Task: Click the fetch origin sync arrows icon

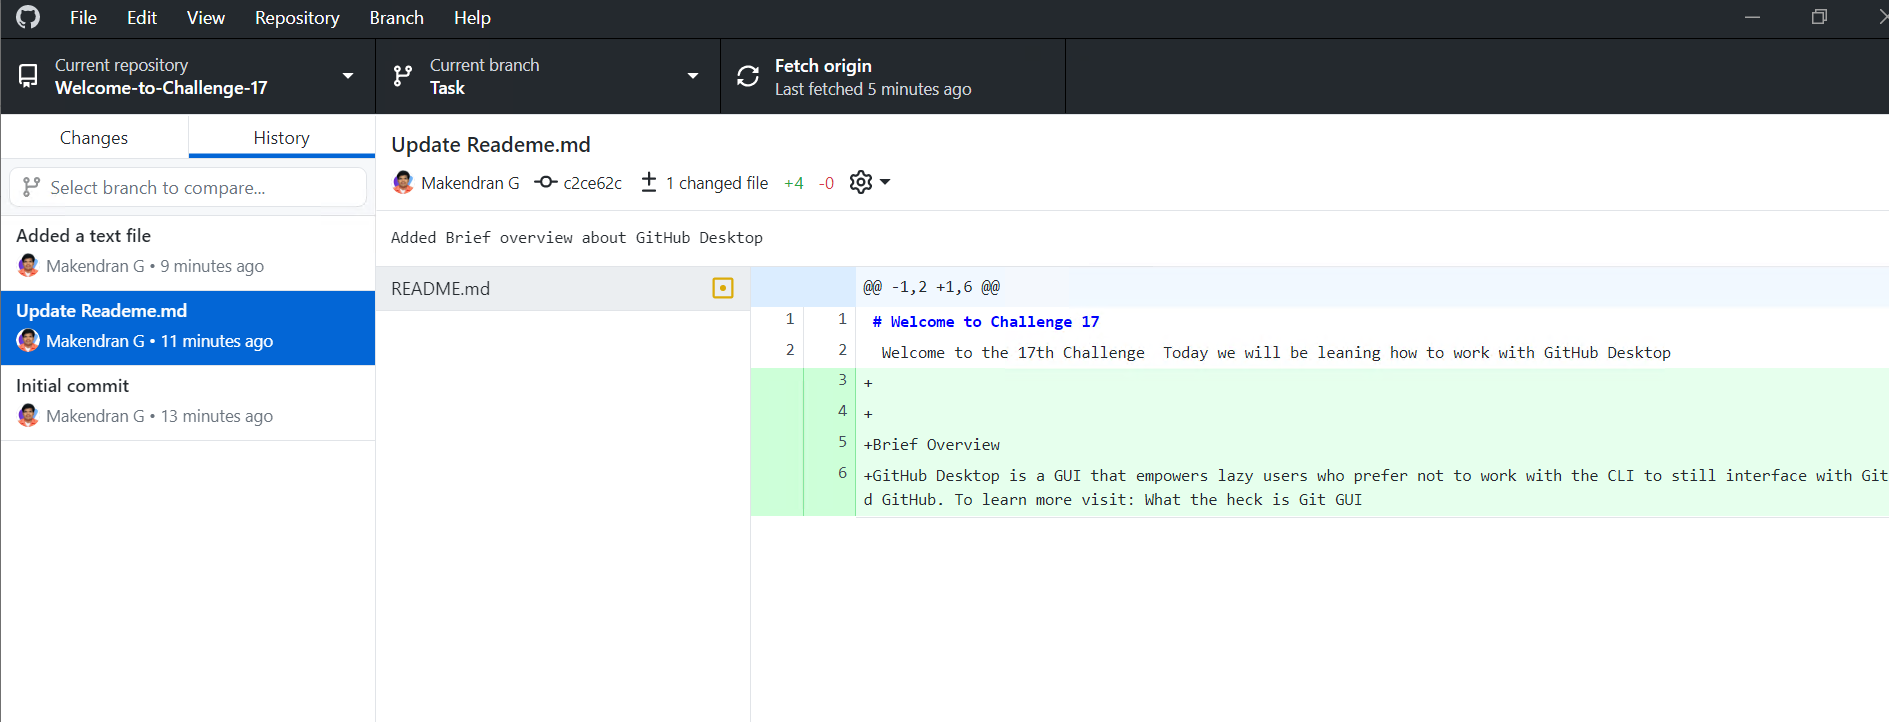Action: (x=748, y=76)
